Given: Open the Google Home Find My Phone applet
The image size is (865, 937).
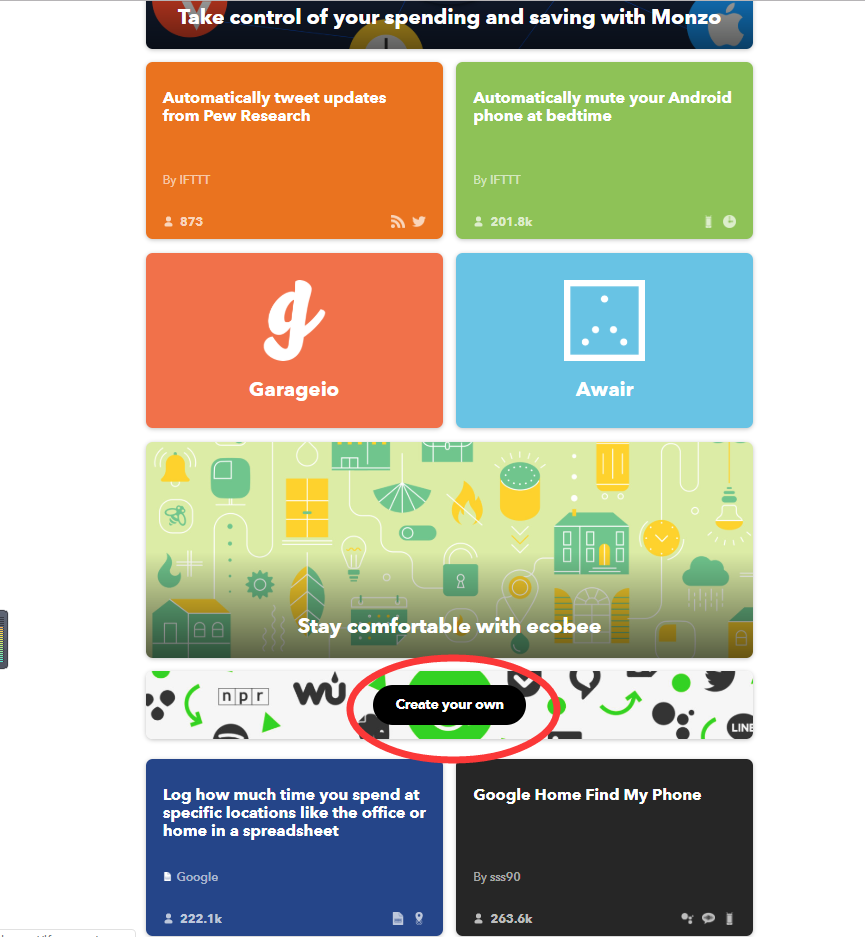Looking at the screenshot, I should click(x=604, y=847).
